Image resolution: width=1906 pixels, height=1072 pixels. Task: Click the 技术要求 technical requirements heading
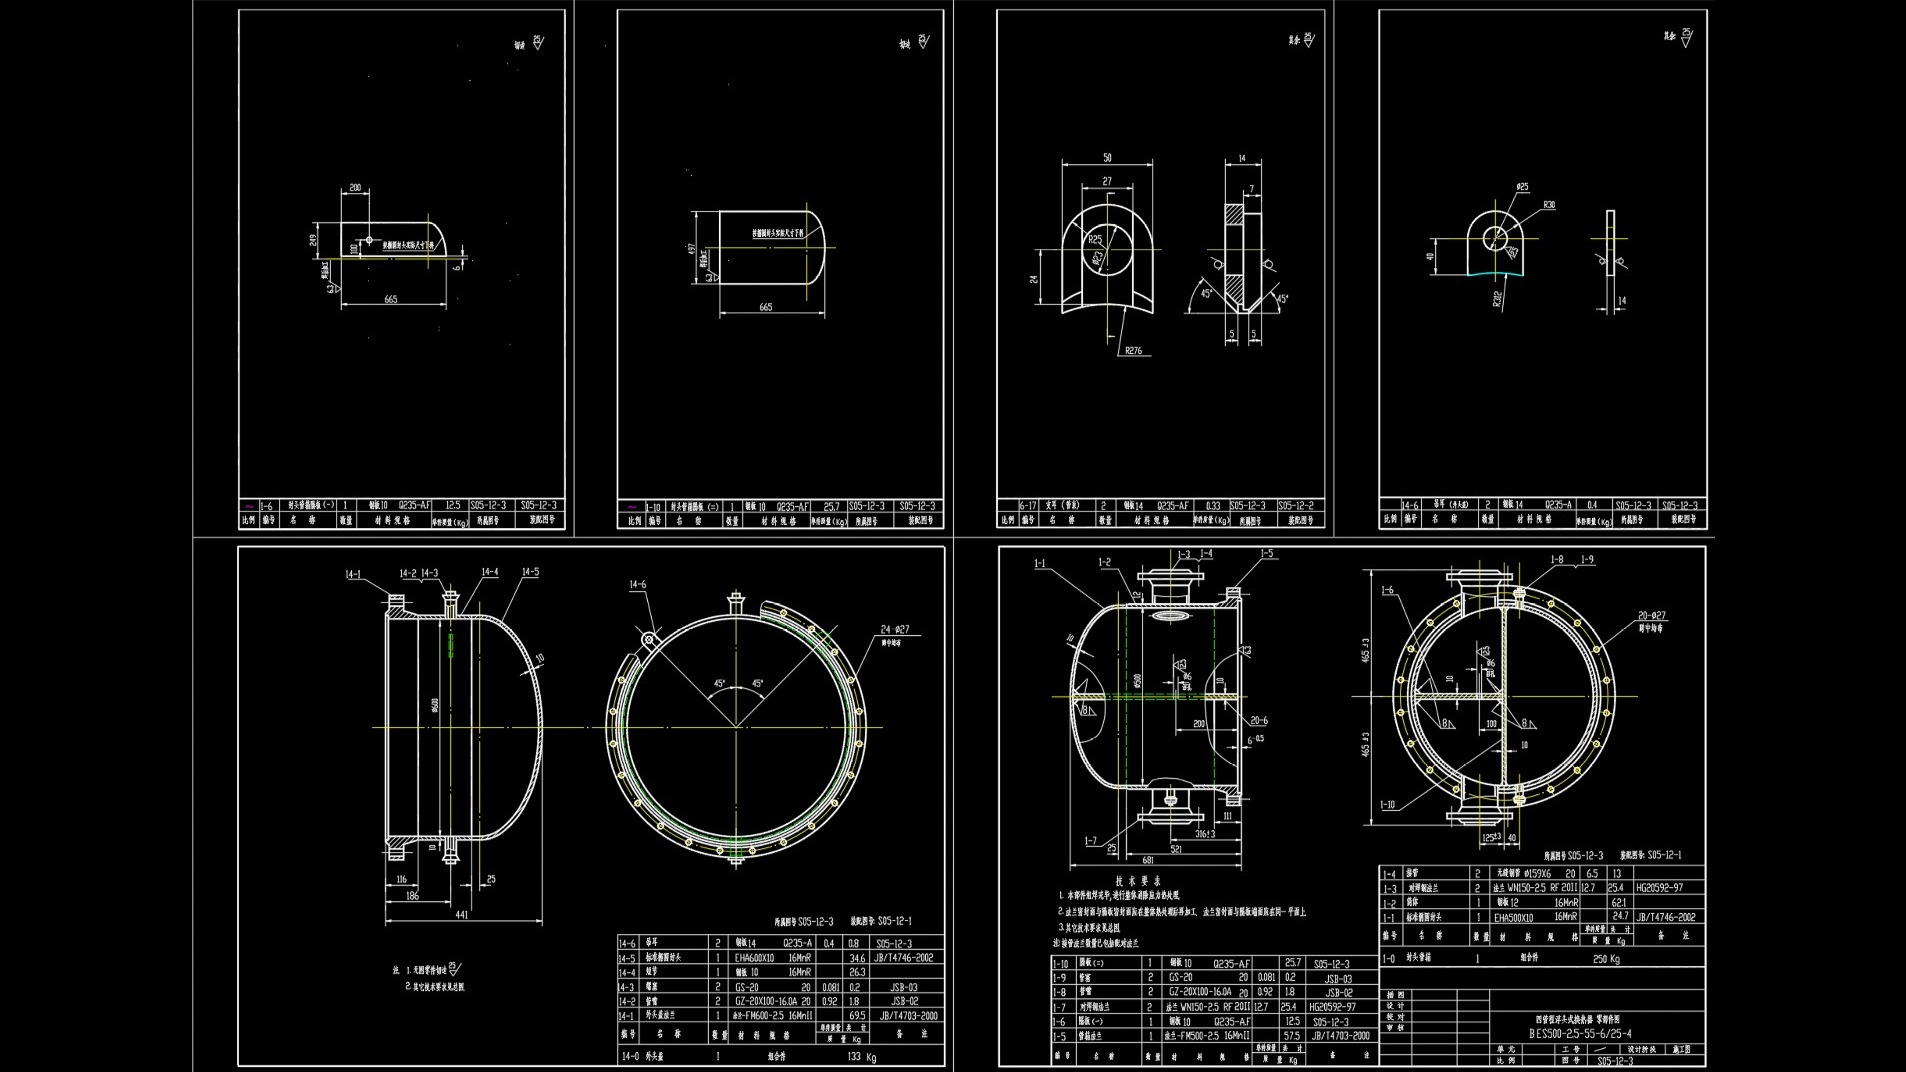[x=1139, y=880]
